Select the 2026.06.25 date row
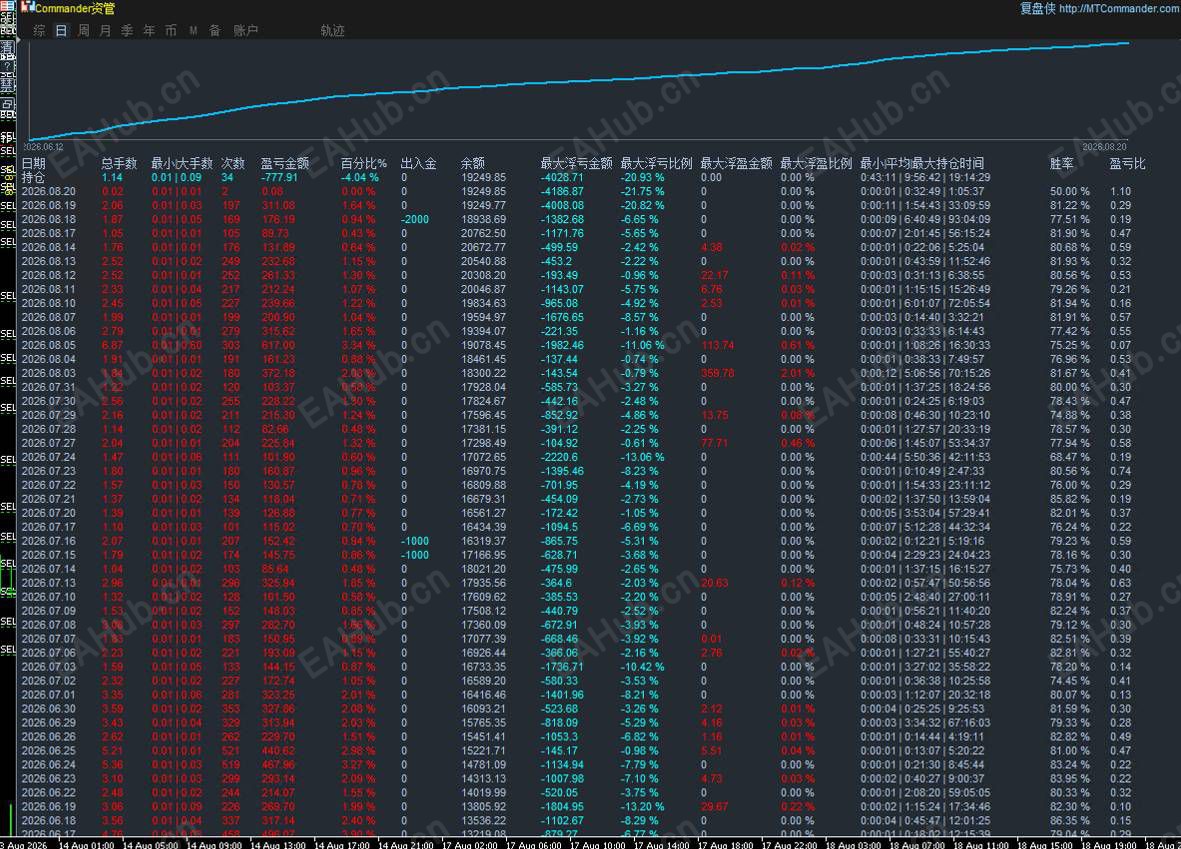The height and width of the screenshot is (849, 1181). (49, 750)
